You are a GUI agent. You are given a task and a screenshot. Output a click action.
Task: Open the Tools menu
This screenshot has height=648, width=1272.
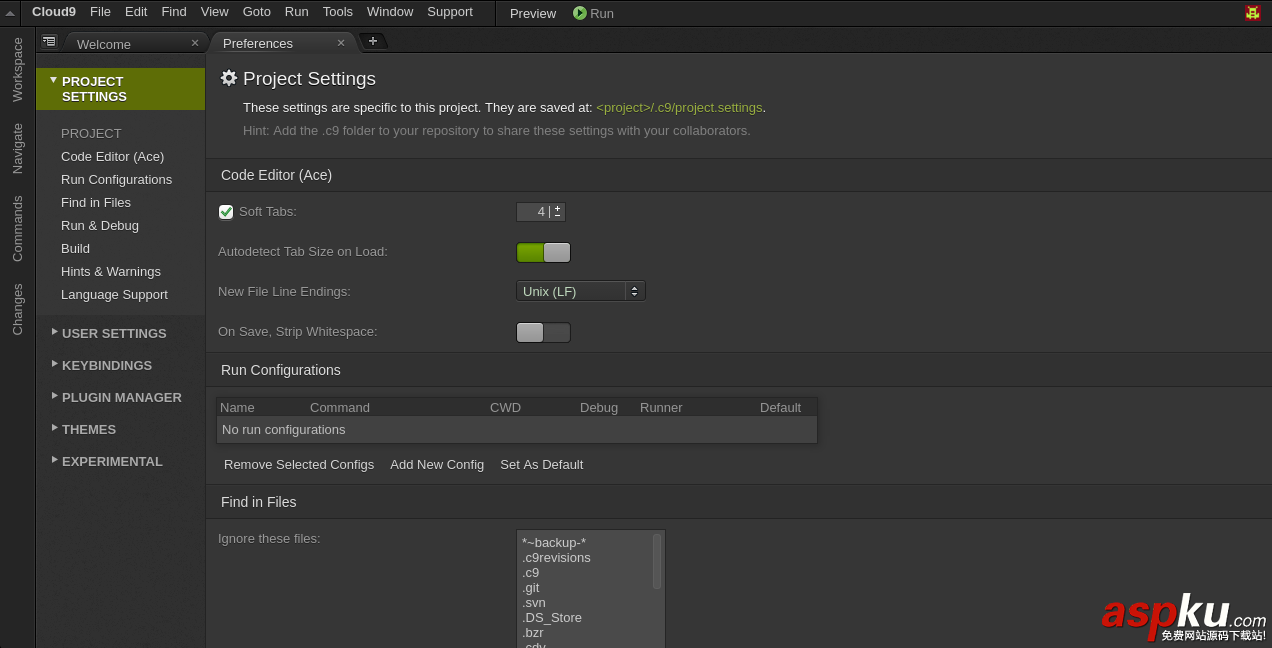pyautogui.click(x=338, y=12)
